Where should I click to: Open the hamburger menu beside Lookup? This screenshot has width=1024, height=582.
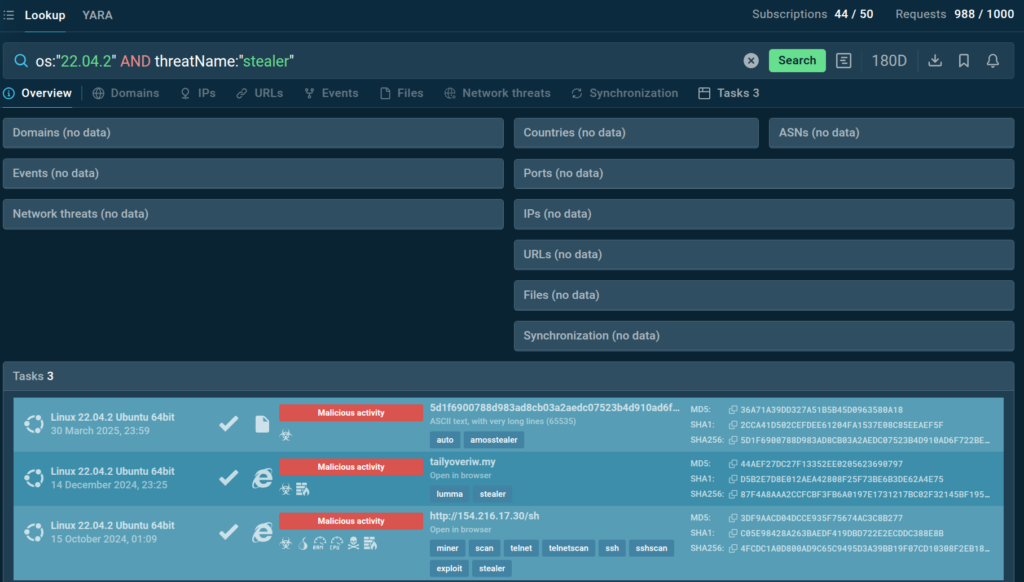click(9, 15)
